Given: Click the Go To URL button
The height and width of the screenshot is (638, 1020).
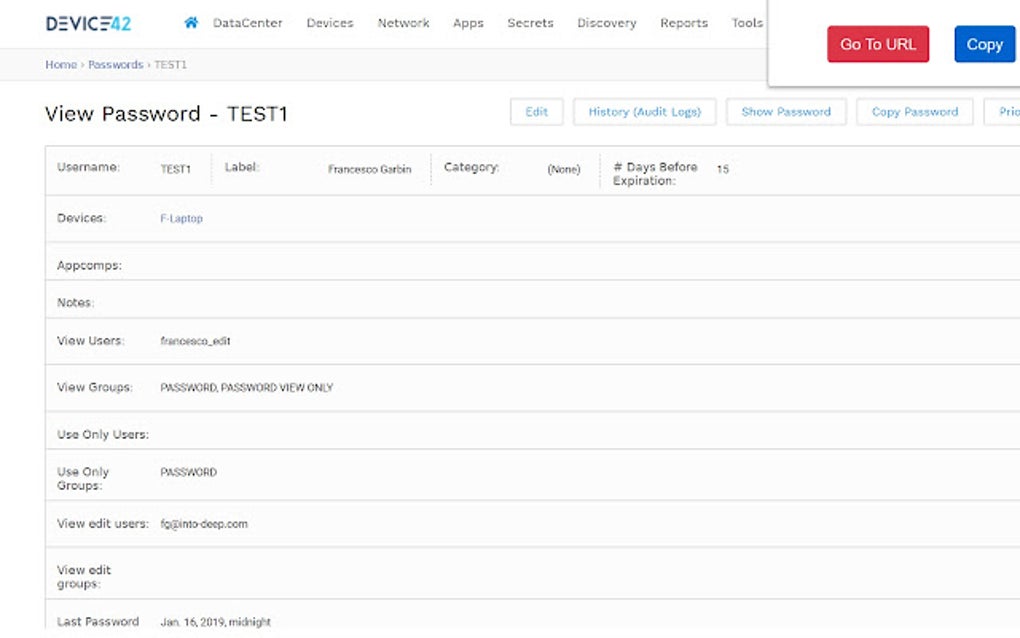Looking at the screenshot, I should pos(877,44).
